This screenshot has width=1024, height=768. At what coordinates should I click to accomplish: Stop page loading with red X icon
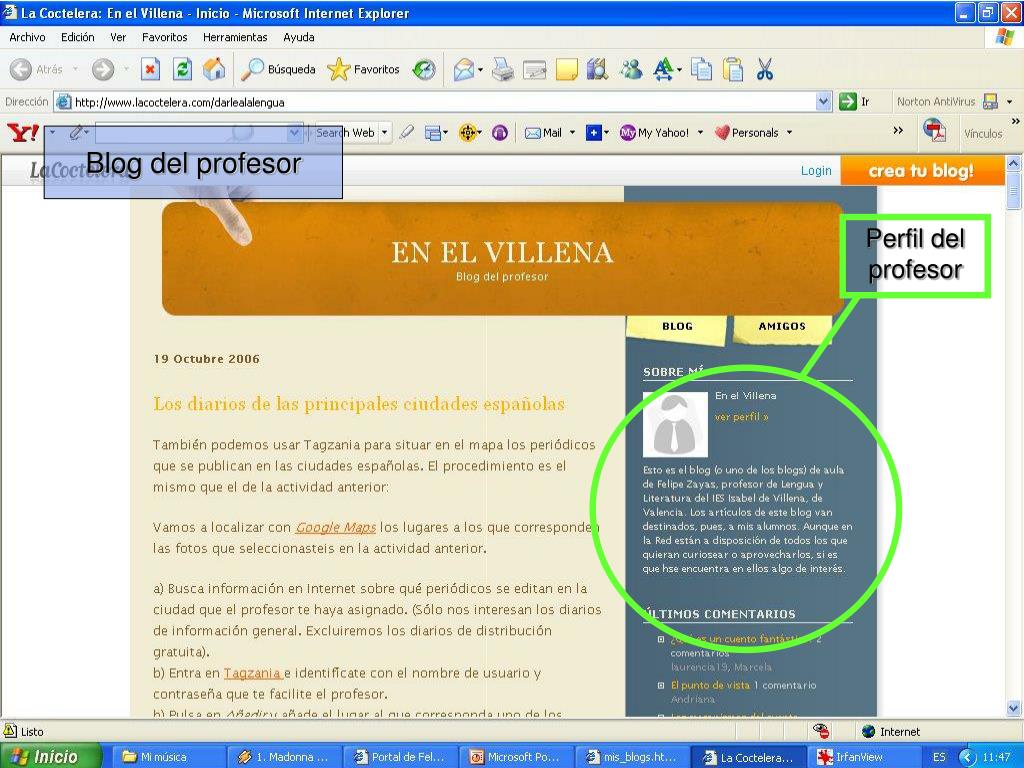pos(150,69)
